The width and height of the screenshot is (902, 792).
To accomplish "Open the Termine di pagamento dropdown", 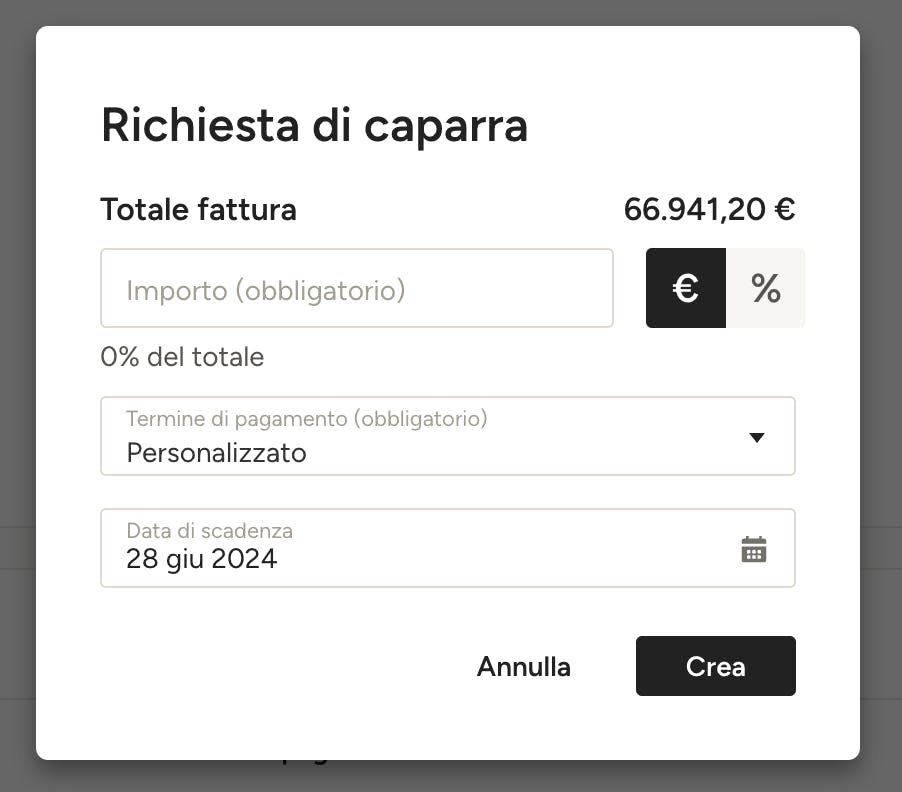I will pyautogui.click(x=448, y=436).
